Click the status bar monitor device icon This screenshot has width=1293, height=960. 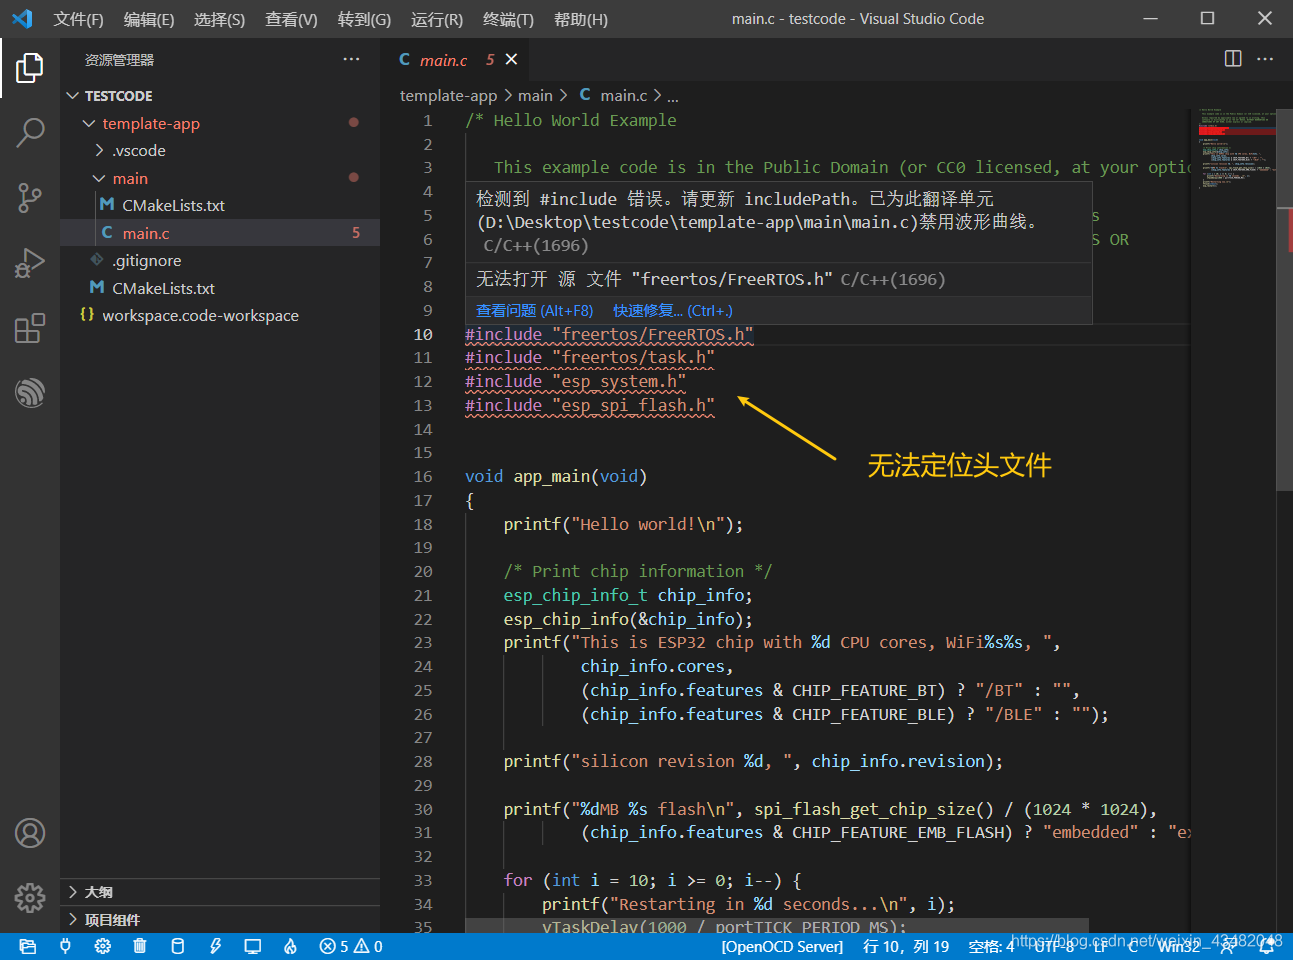coord(253,946)
